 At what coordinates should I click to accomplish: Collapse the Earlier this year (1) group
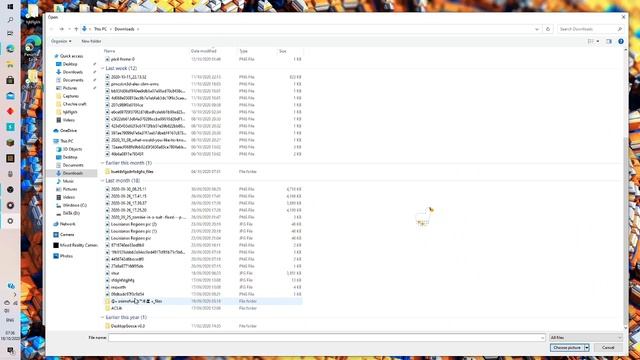[103, 317]
